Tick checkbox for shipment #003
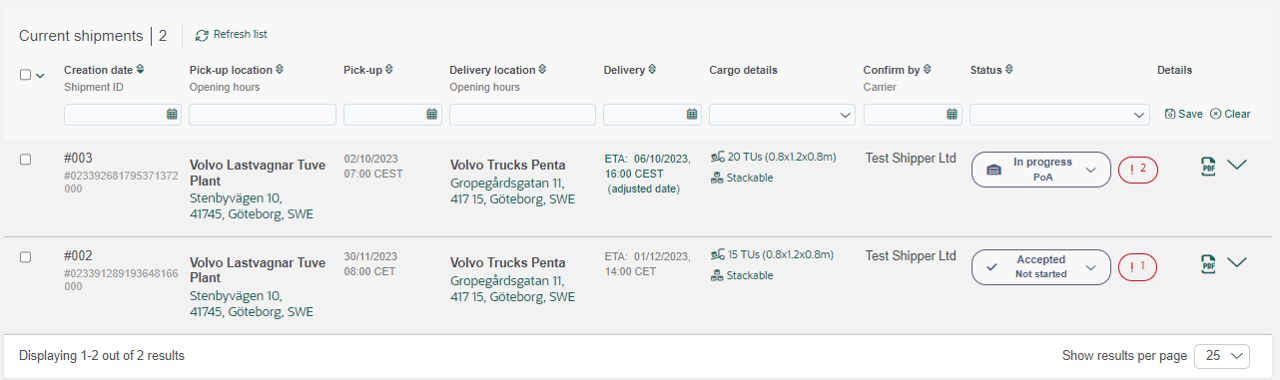This screenshot has height=380, width=1280. click(26, 159)
